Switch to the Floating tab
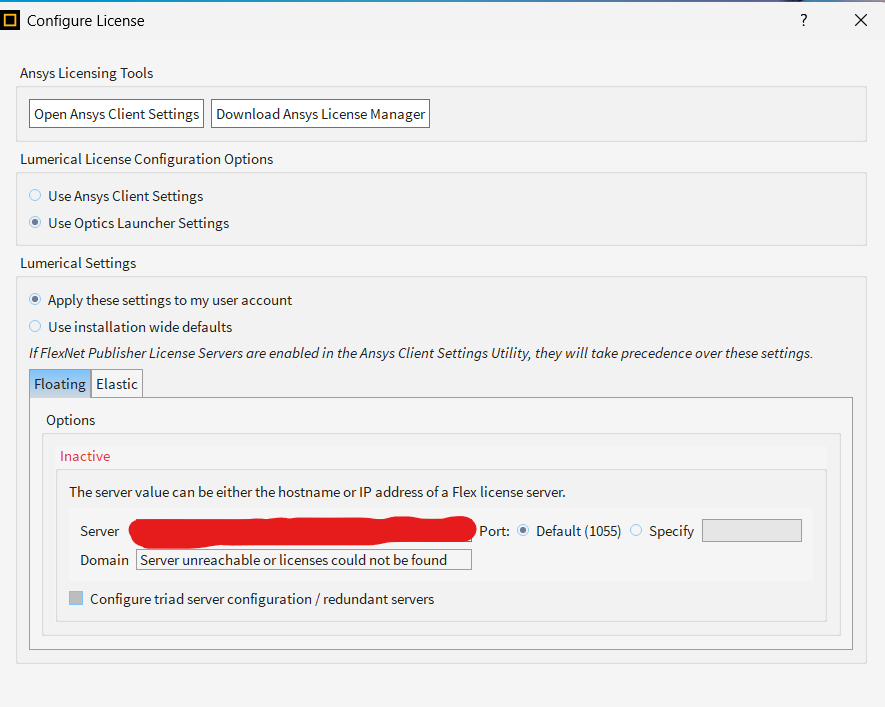This screenshot has height=707, width=885. tap(60, 384)
